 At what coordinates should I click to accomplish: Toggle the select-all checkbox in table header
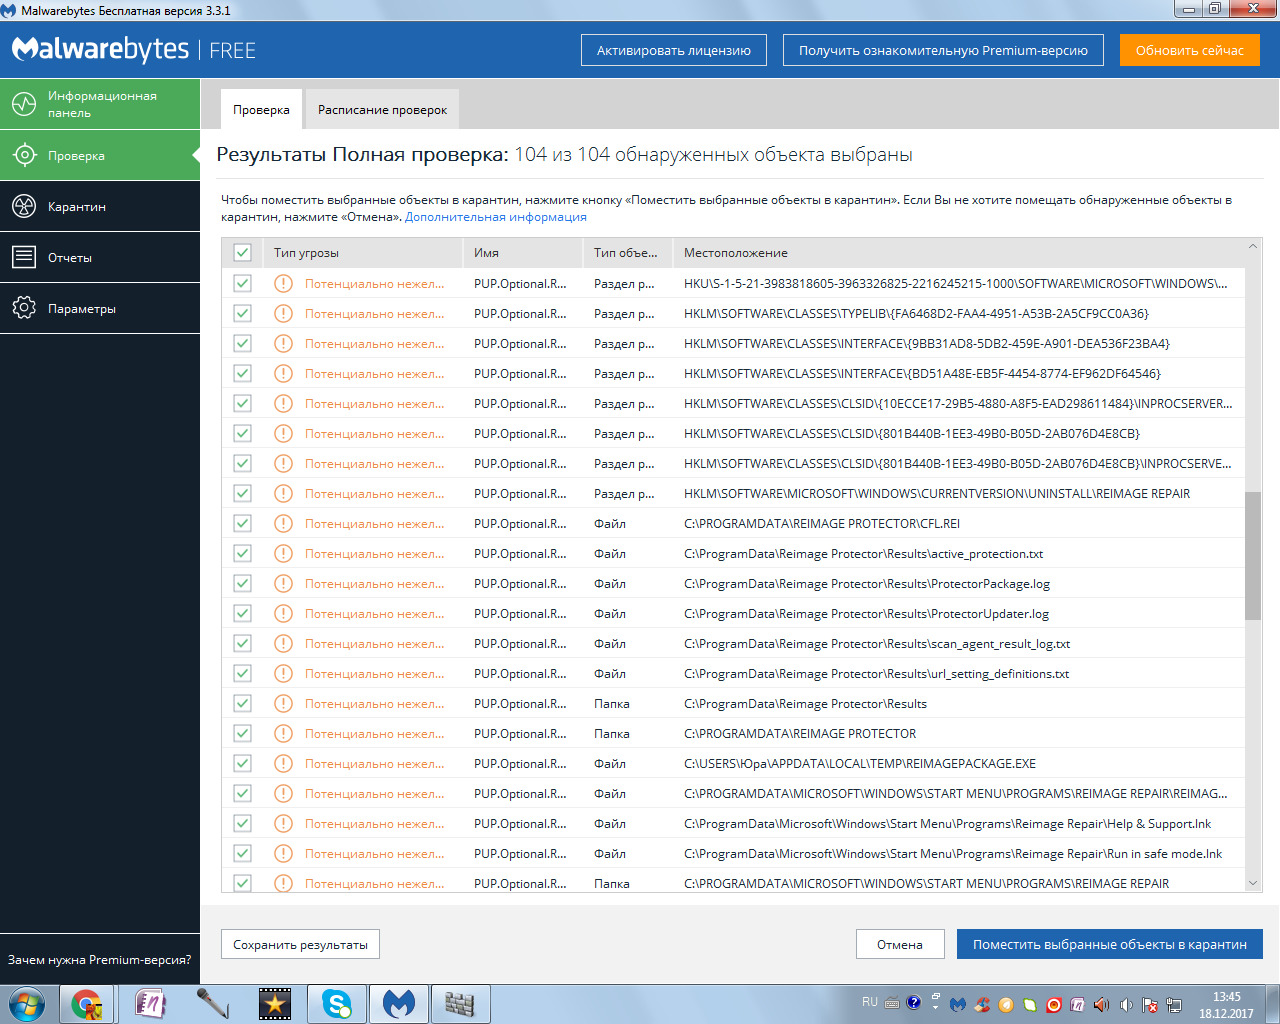click(242, 252)
